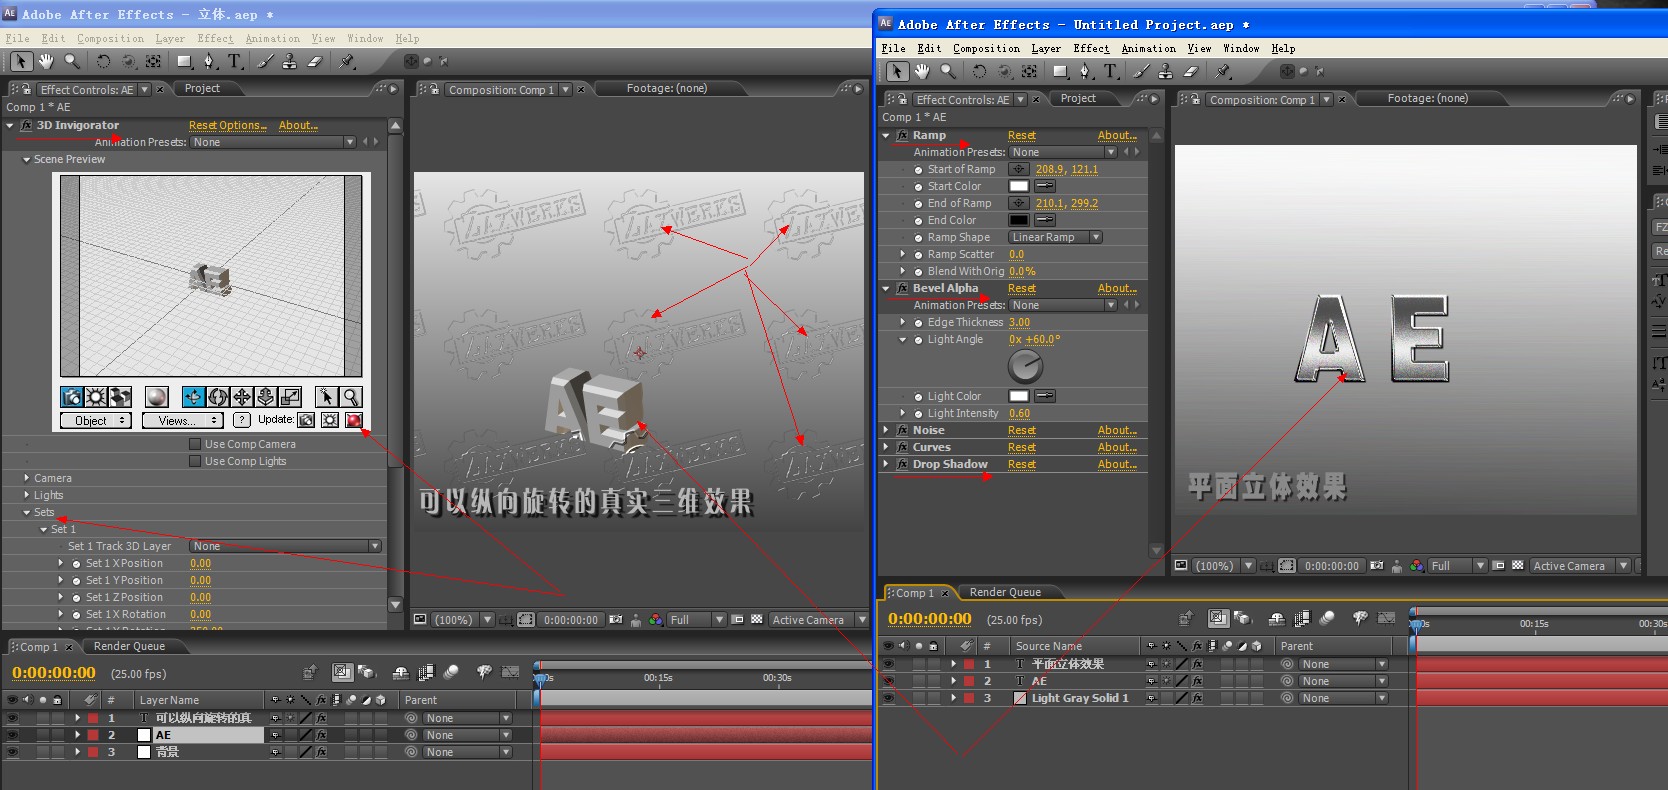Open the Ramp Shape Linear Ramp dropdown
1668x790 pixels.
coord(1055,237)
